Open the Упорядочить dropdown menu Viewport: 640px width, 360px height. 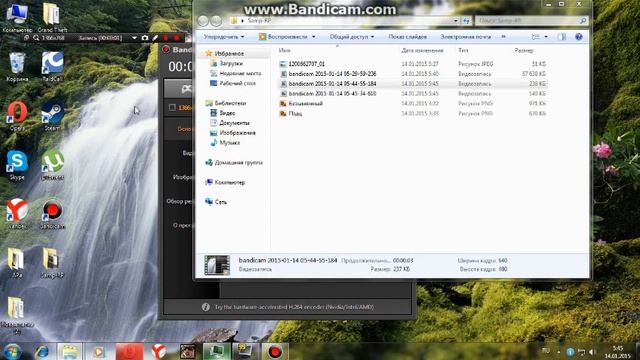(x=224, y=37)
